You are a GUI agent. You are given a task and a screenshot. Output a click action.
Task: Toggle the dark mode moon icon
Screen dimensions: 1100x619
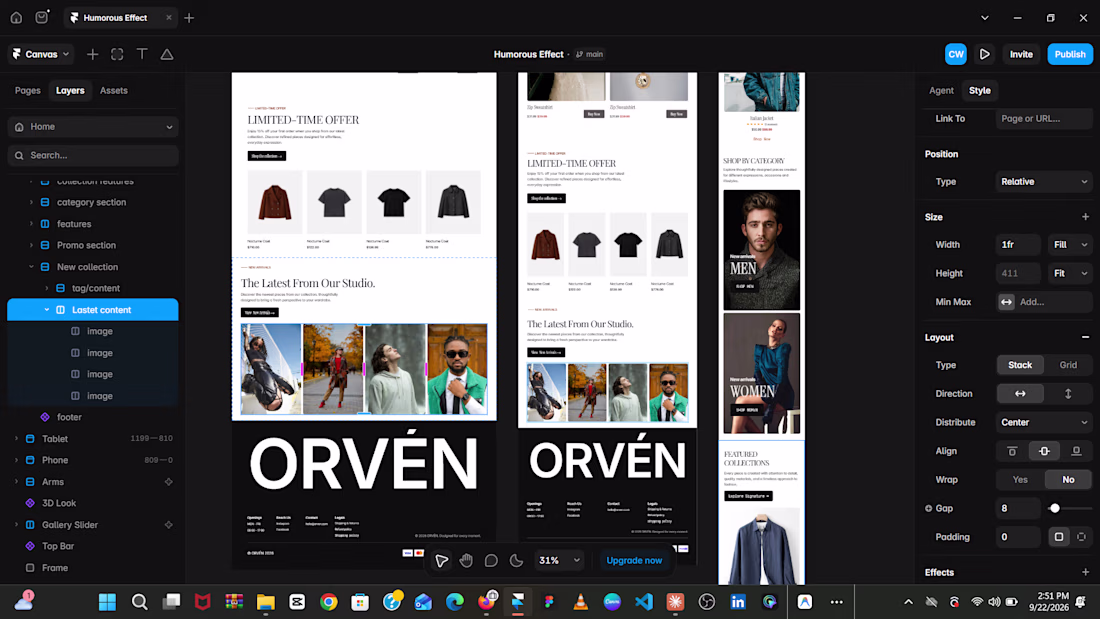(516, 560)
